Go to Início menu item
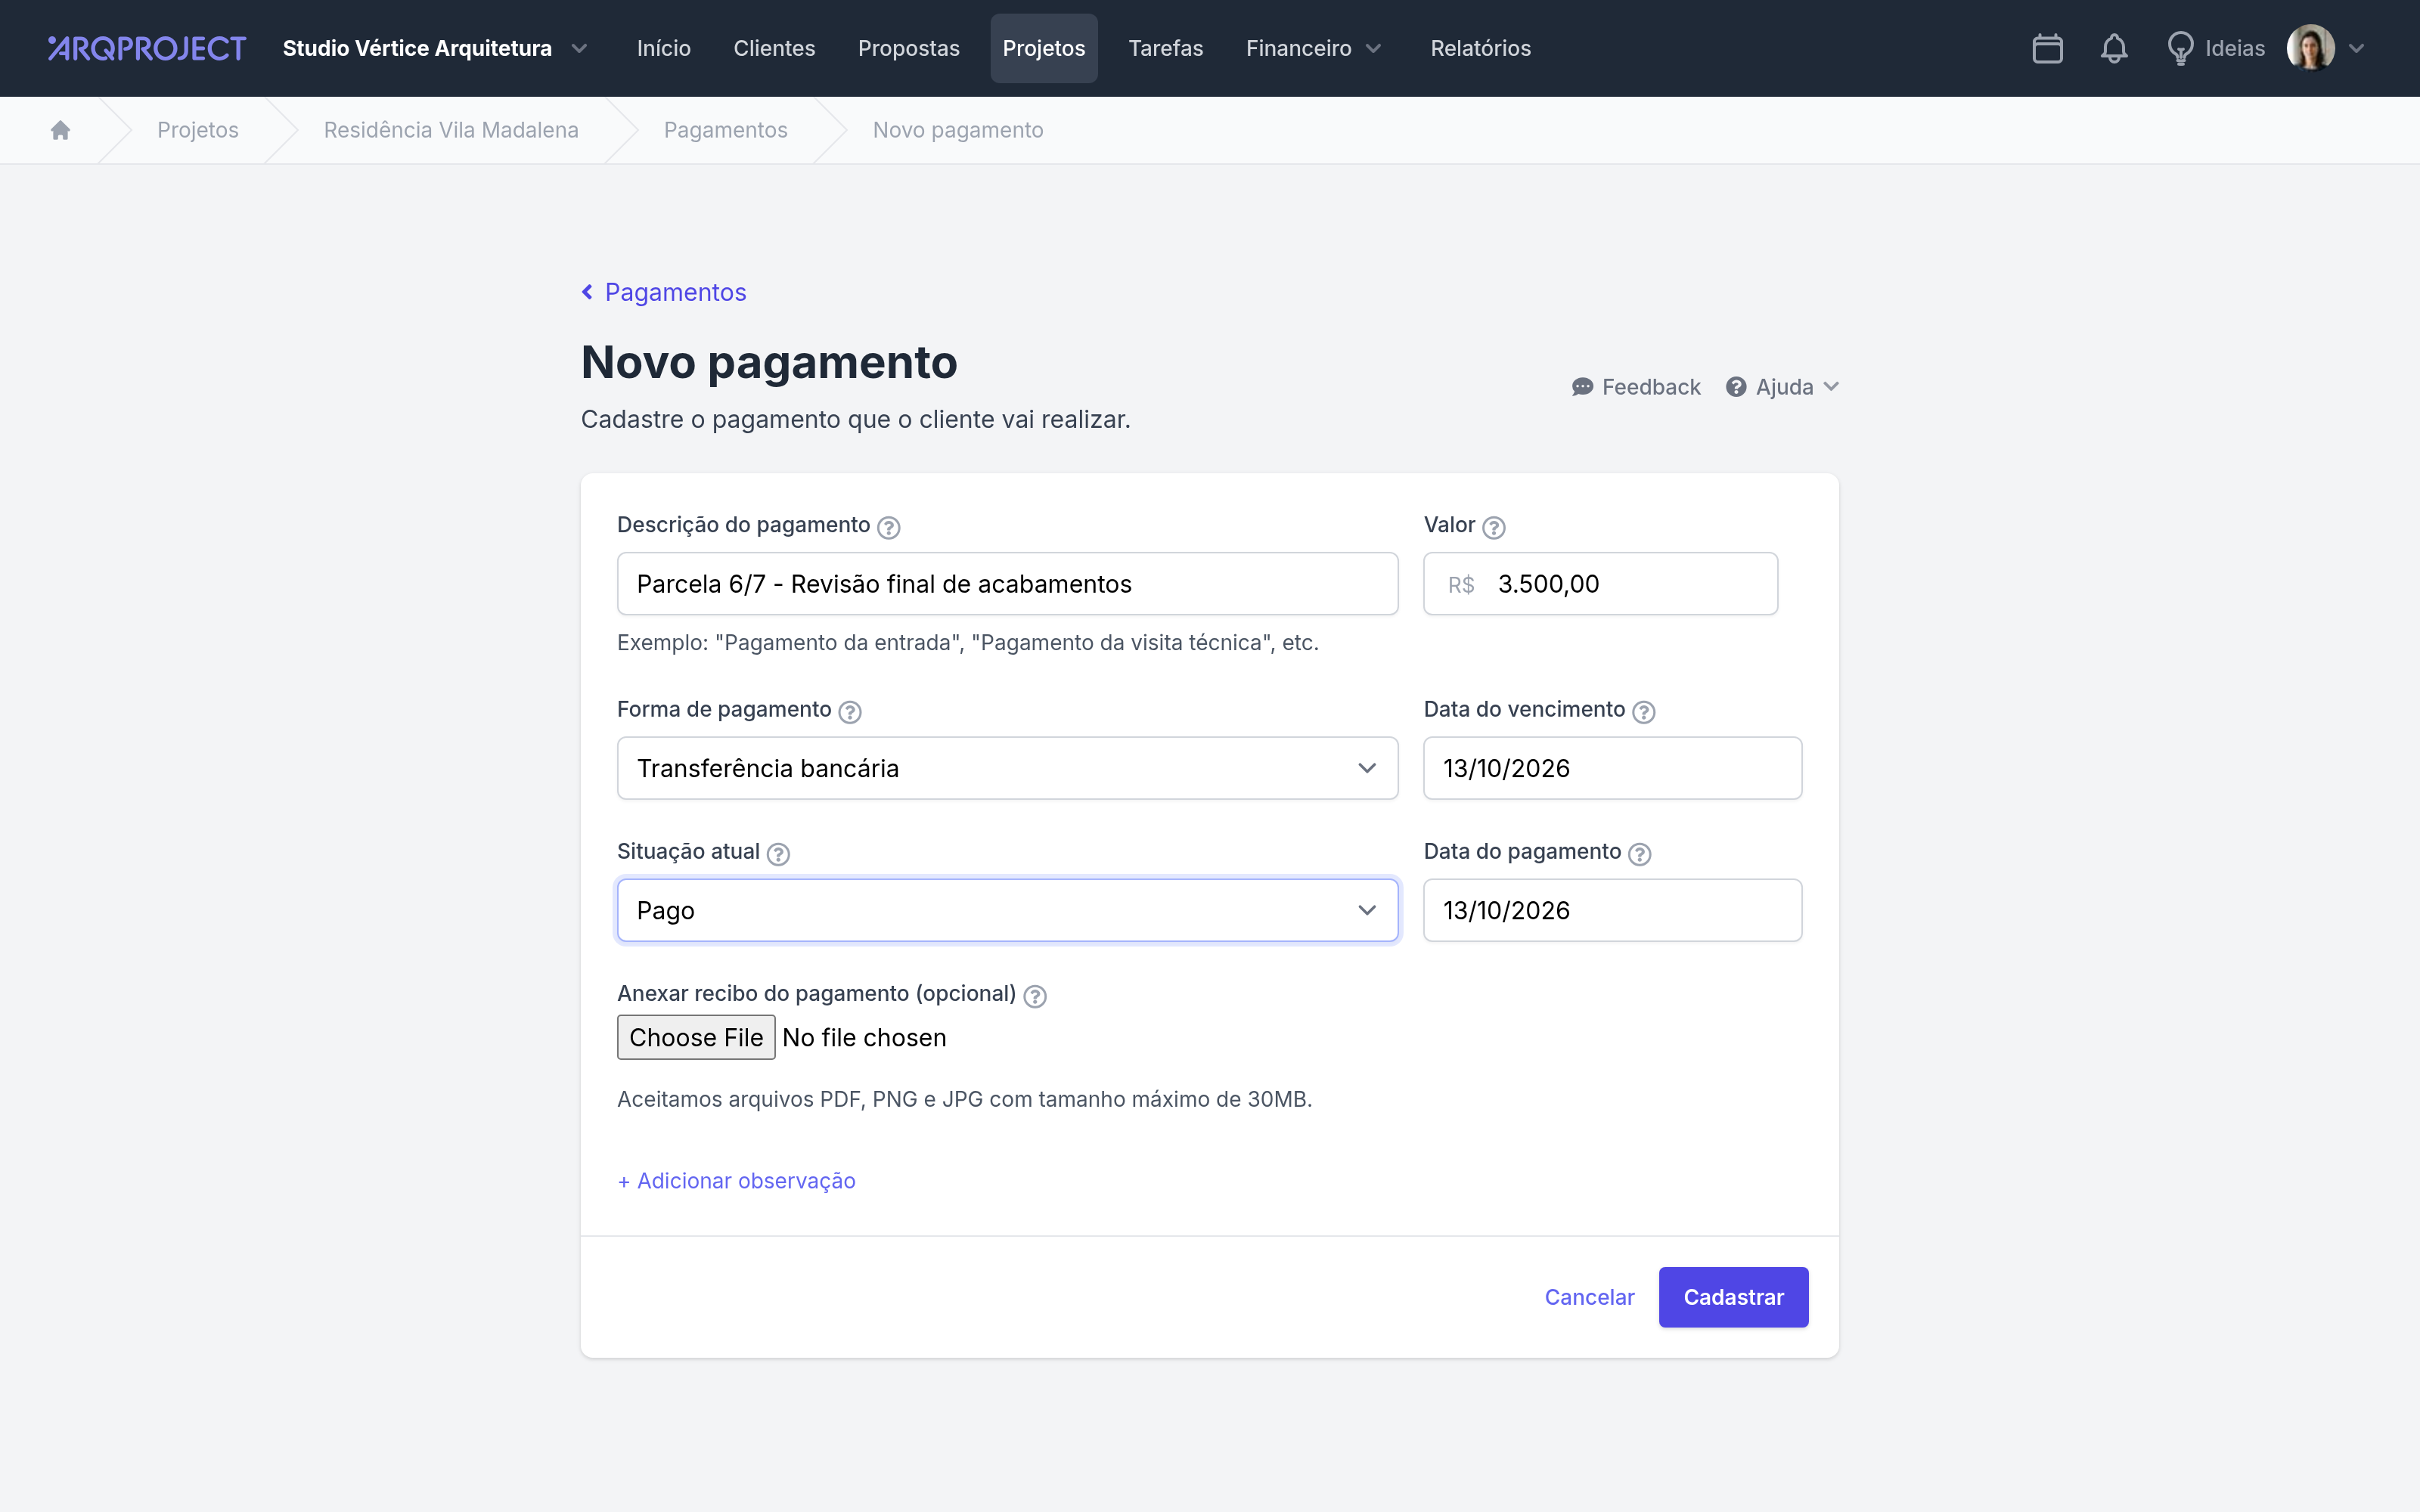The width and height of the screenshot is (2420, 1512). coord(664,48)
